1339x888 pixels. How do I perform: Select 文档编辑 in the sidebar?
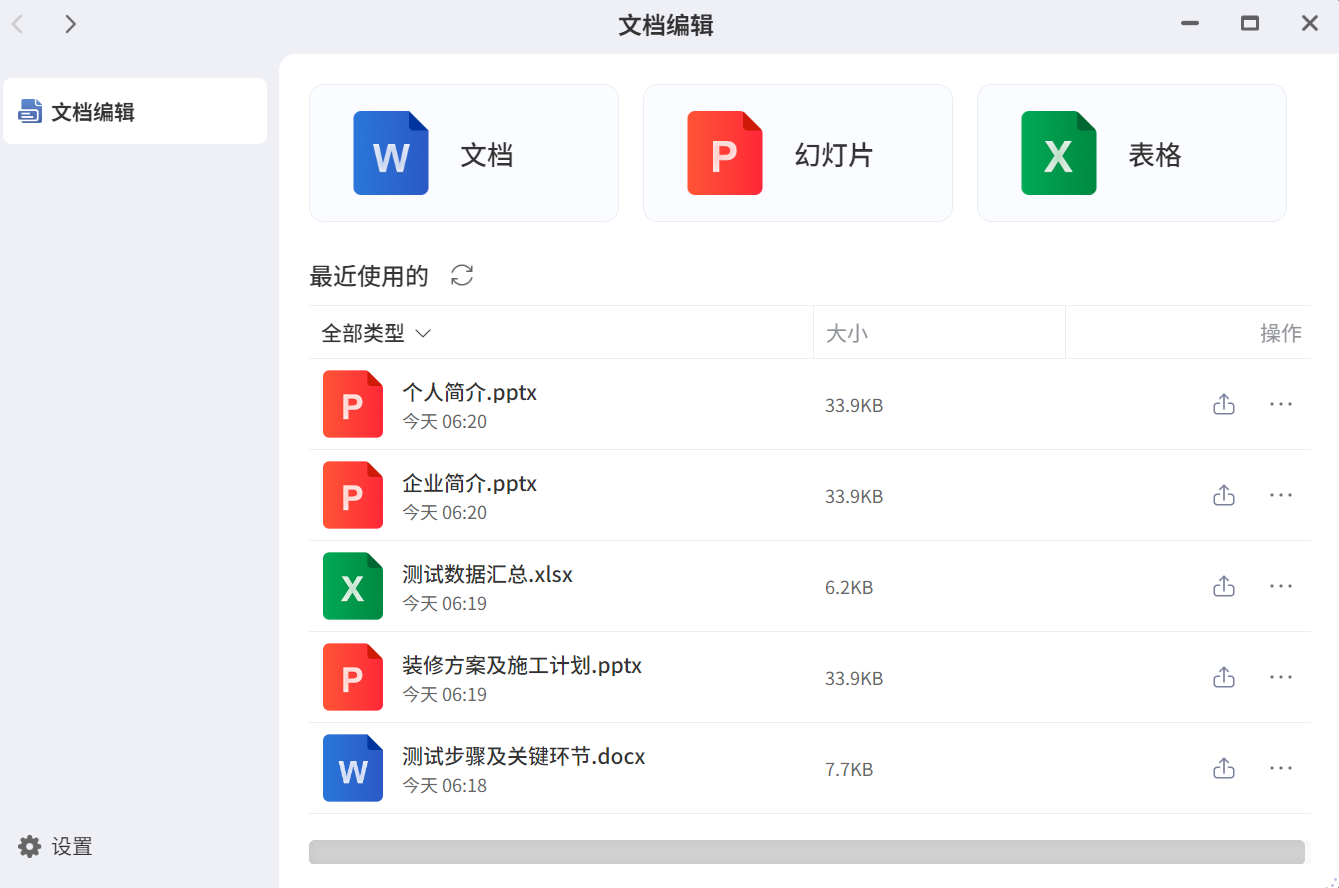(x=135, y=111)
